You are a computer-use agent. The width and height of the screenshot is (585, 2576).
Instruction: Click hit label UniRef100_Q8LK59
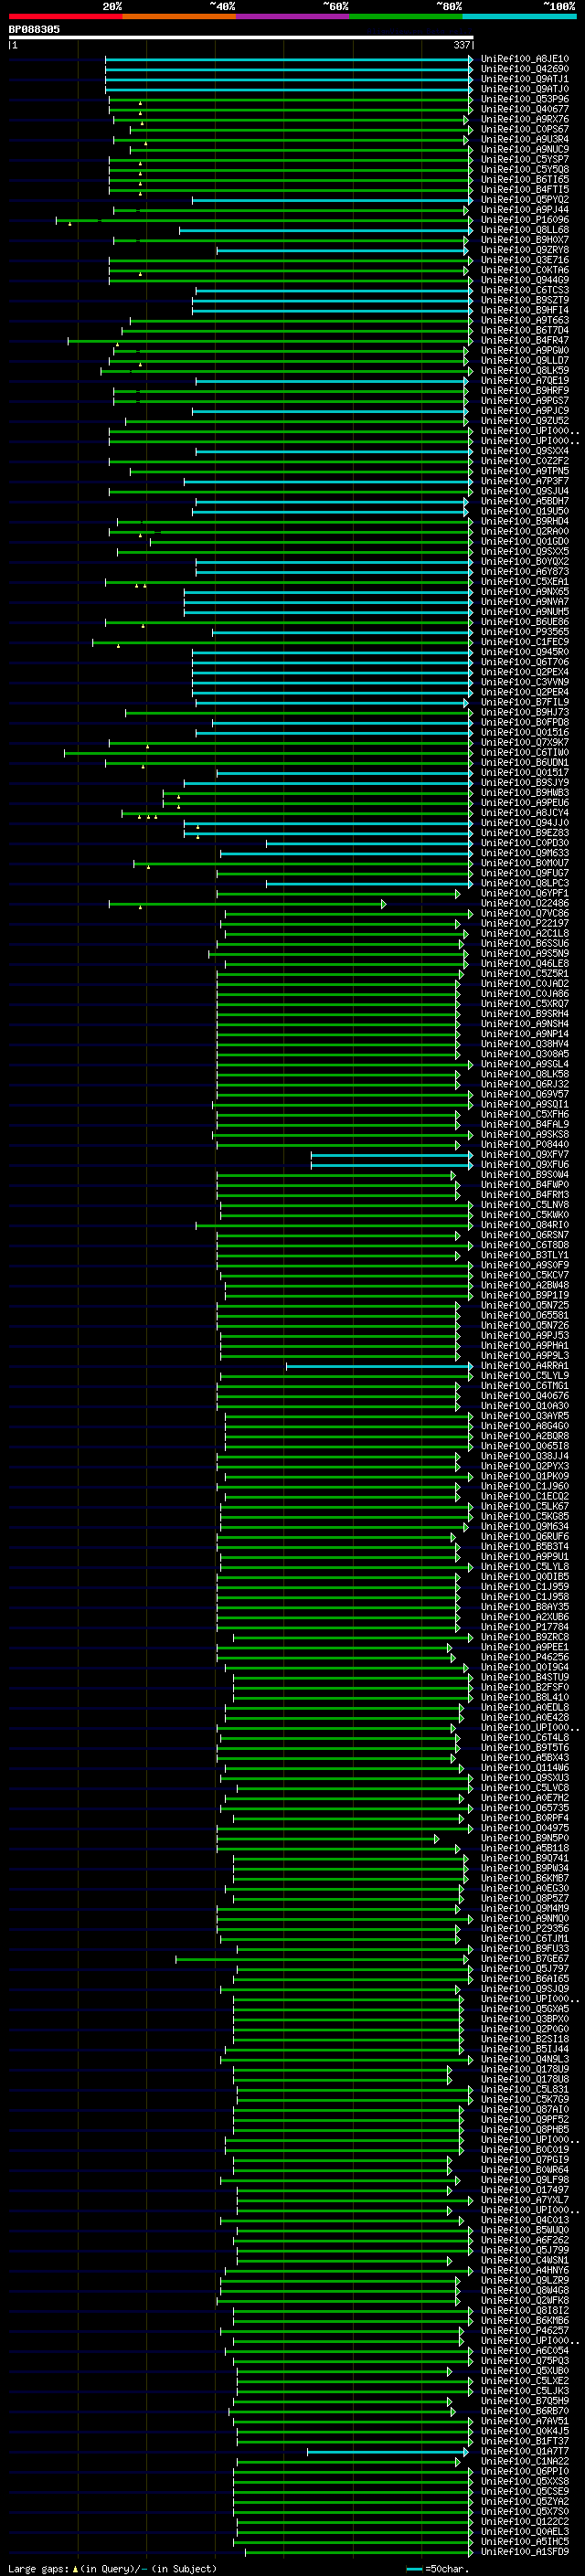[525, 370]
